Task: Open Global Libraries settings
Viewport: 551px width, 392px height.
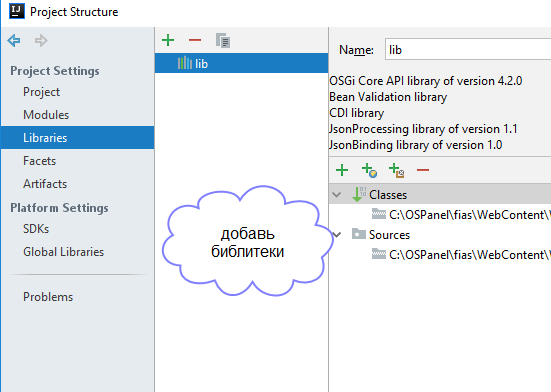Action: click(x=64, y=252)
